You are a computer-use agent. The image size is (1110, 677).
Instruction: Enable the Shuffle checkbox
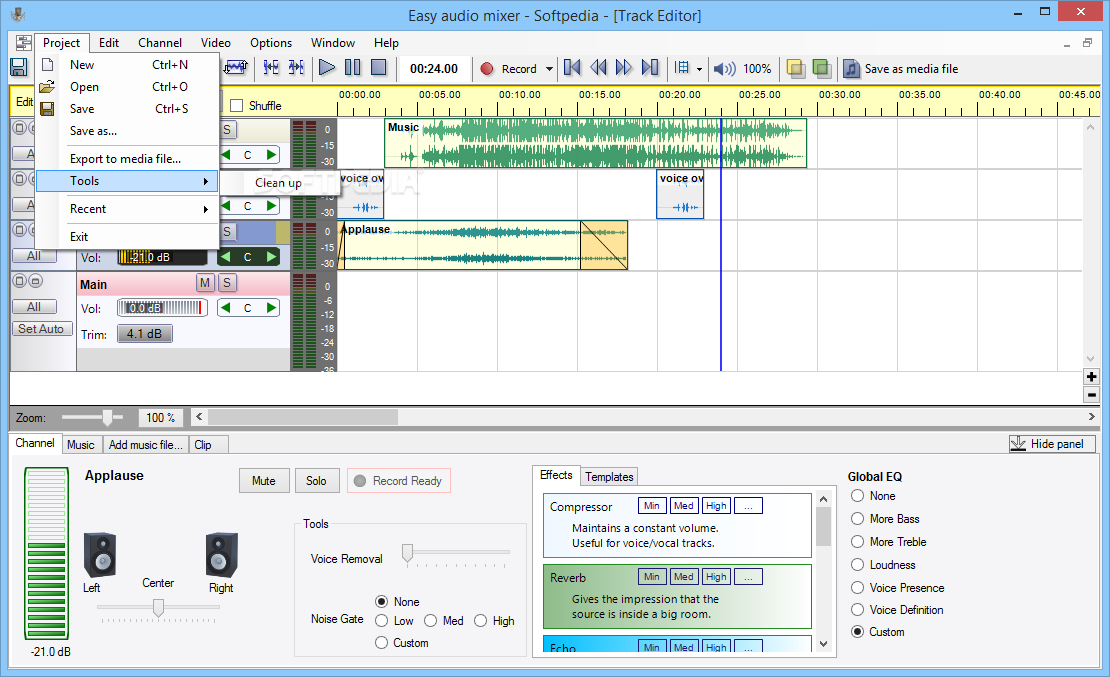[x=236, y=106]
